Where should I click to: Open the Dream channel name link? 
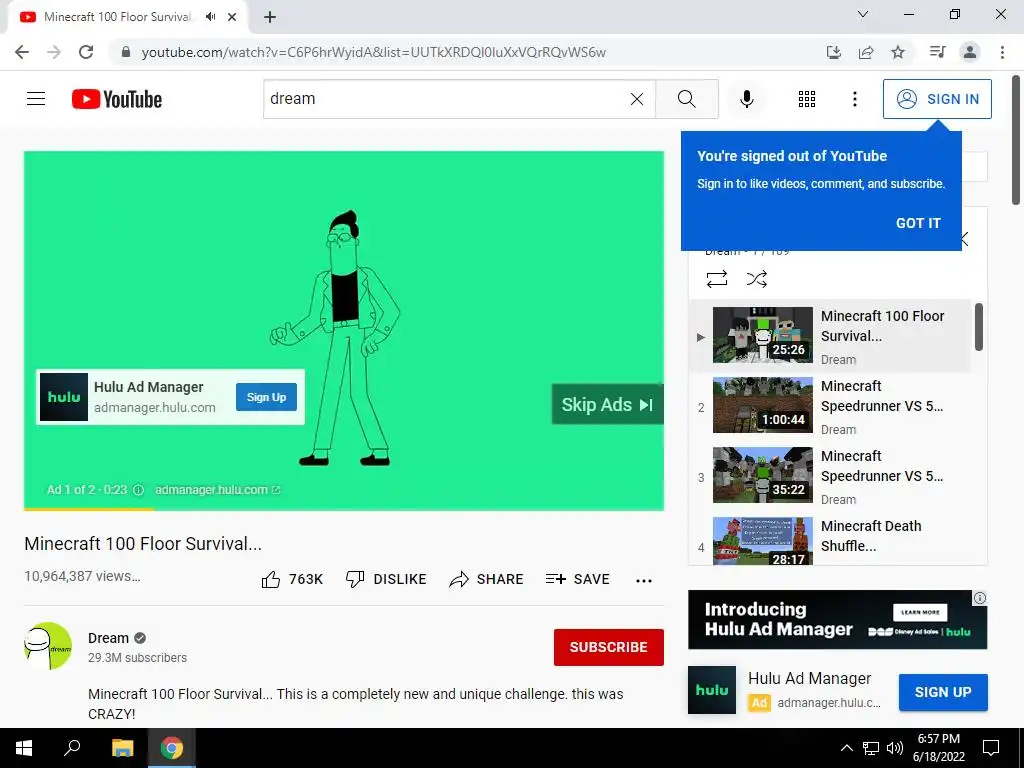pyautogui.click(x=108, y=638)
